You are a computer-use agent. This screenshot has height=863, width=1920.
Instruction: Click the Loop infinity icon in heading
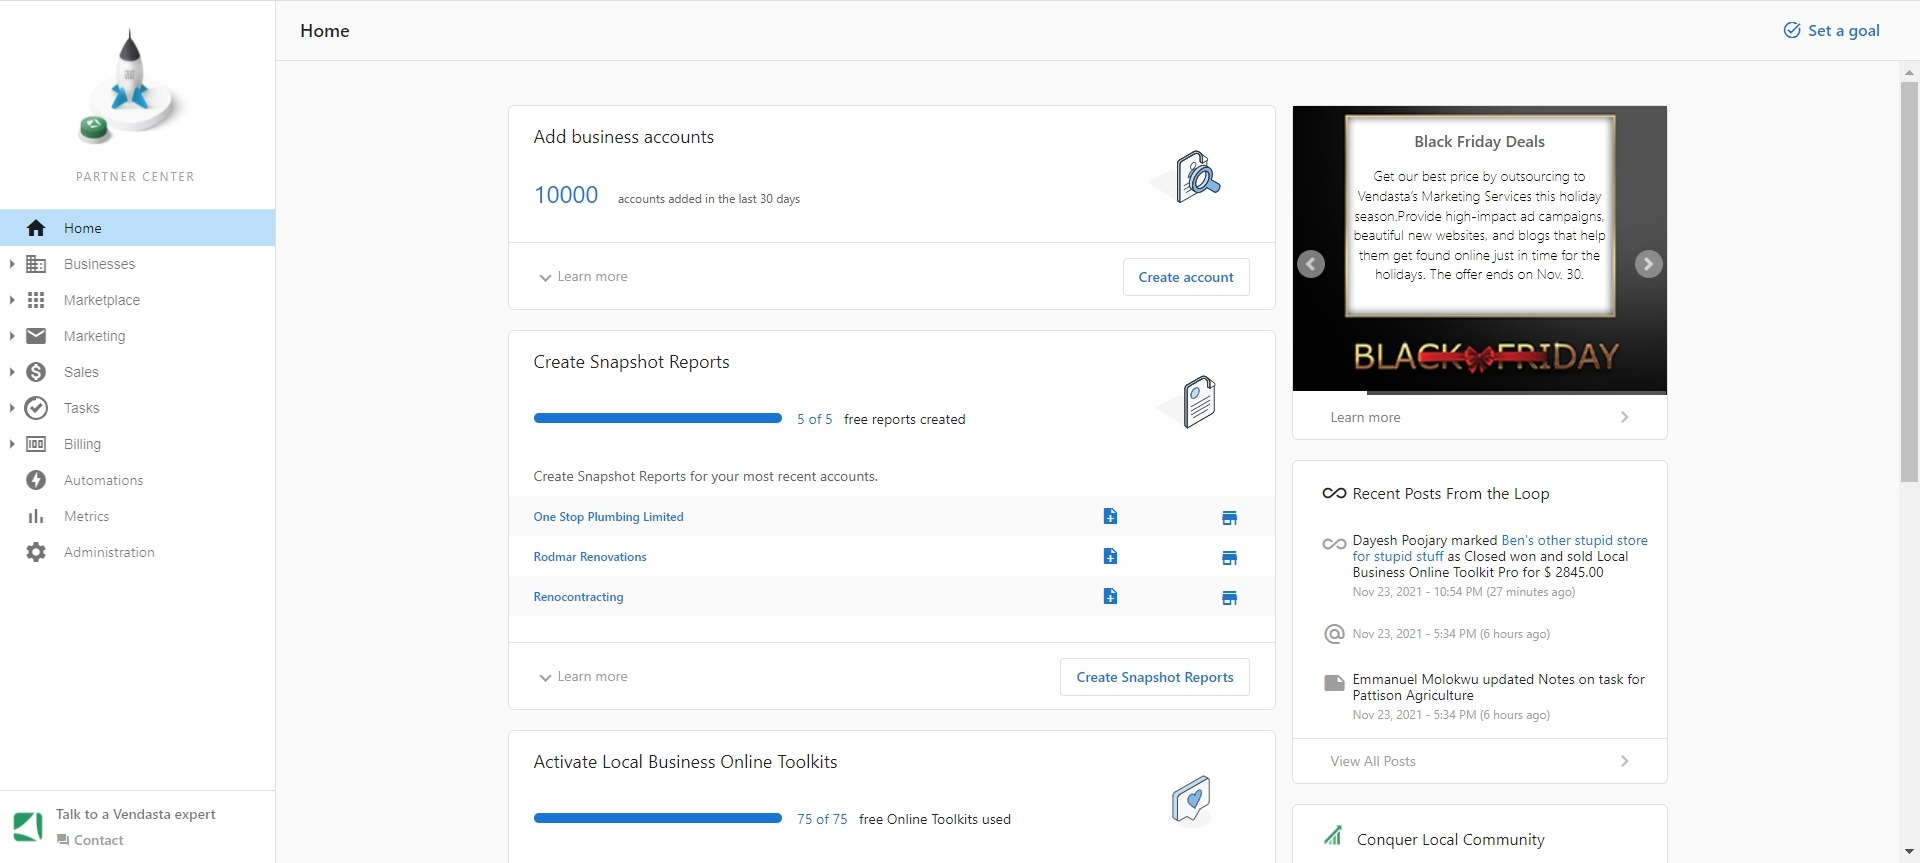pyautogui.click(x=1334, y=493)
